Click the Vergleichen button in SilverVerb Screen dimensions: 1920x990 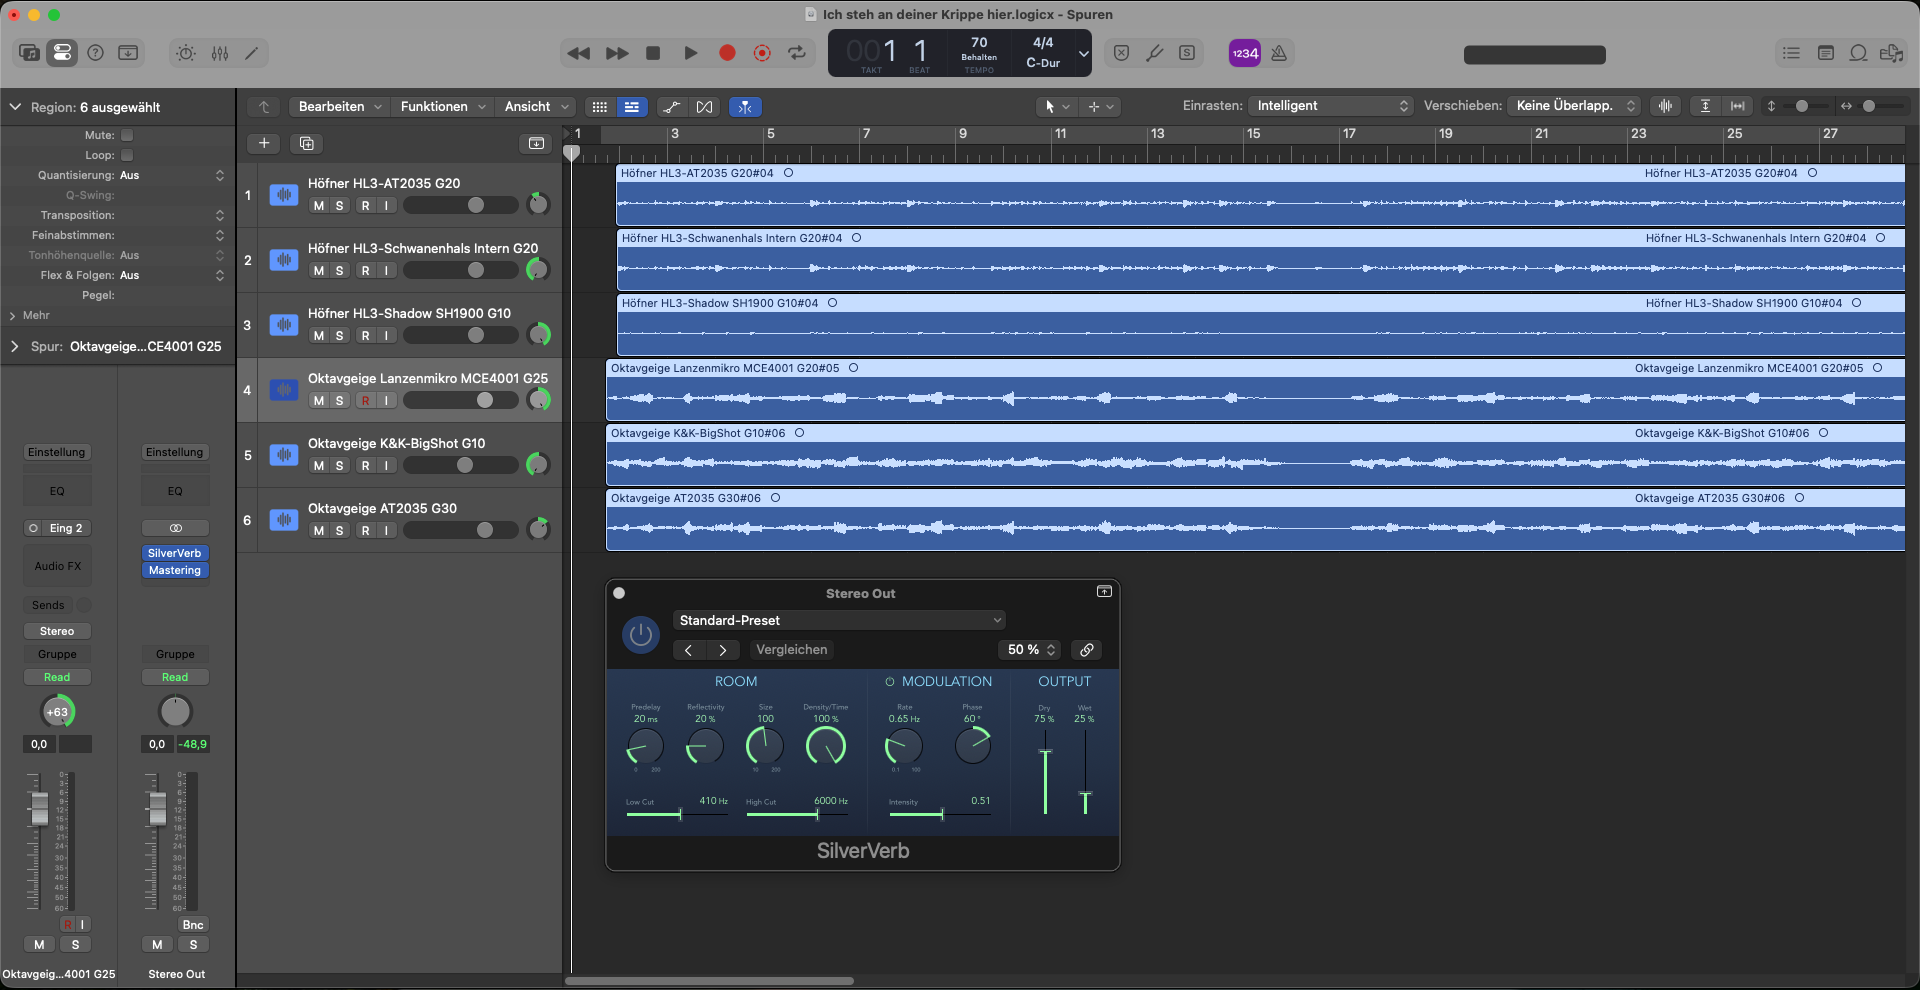(791, 650)
